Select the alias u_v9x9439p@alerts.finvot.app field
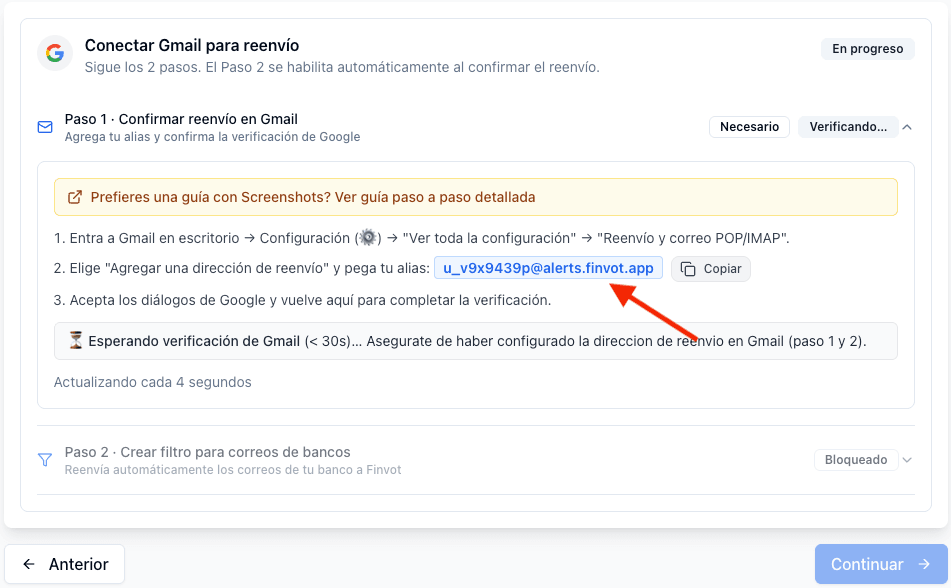This screenshot has width=951, height=588. tap(548, 268)
